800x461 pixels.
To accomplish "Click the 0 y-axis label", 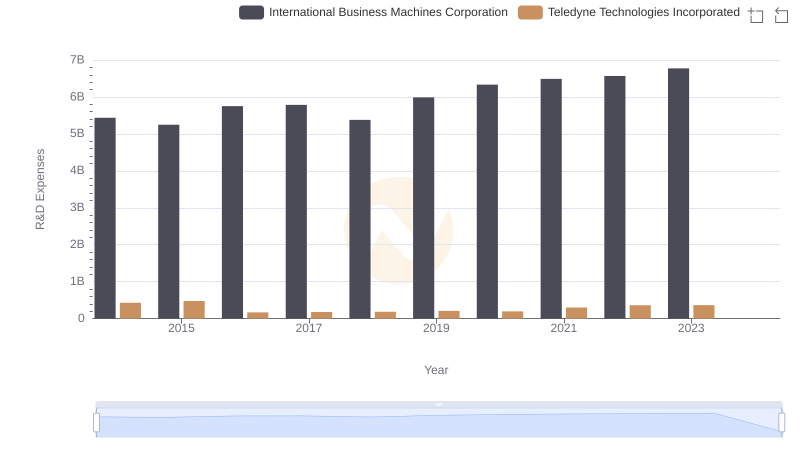I will [x=81, y=318].
